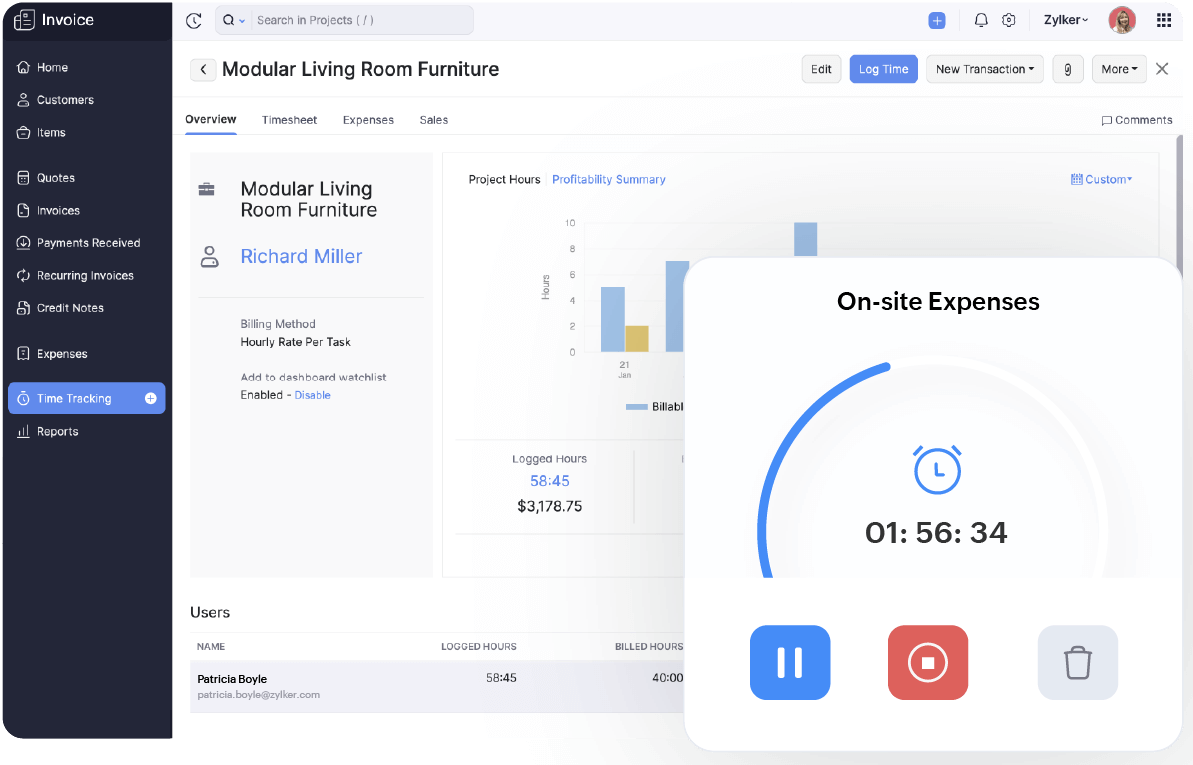Click the Log Time button
The height and width of the screenshot is (765, 1193).
[x=883, y=68]
